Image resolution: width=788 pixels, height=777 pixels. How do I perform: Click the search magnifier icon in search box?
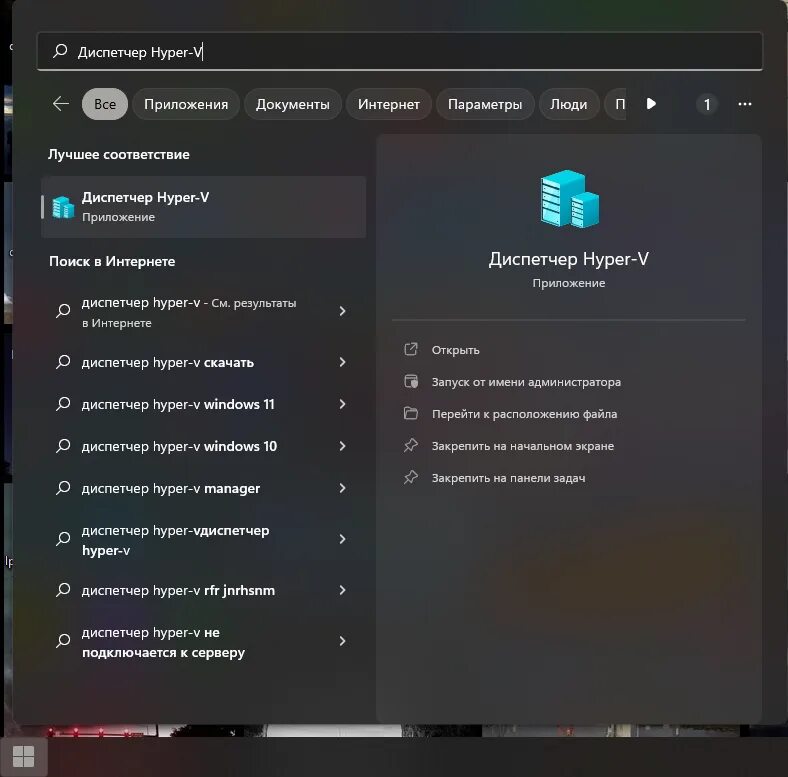point(60,50)
